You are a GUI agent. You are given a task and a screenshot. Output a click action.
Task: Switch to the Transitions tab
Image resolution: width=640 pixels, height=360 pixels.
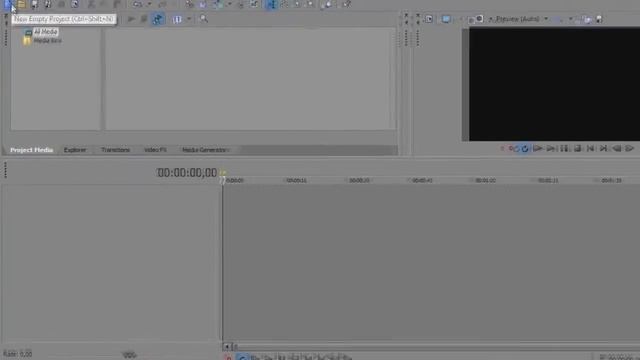pos(115,150)
